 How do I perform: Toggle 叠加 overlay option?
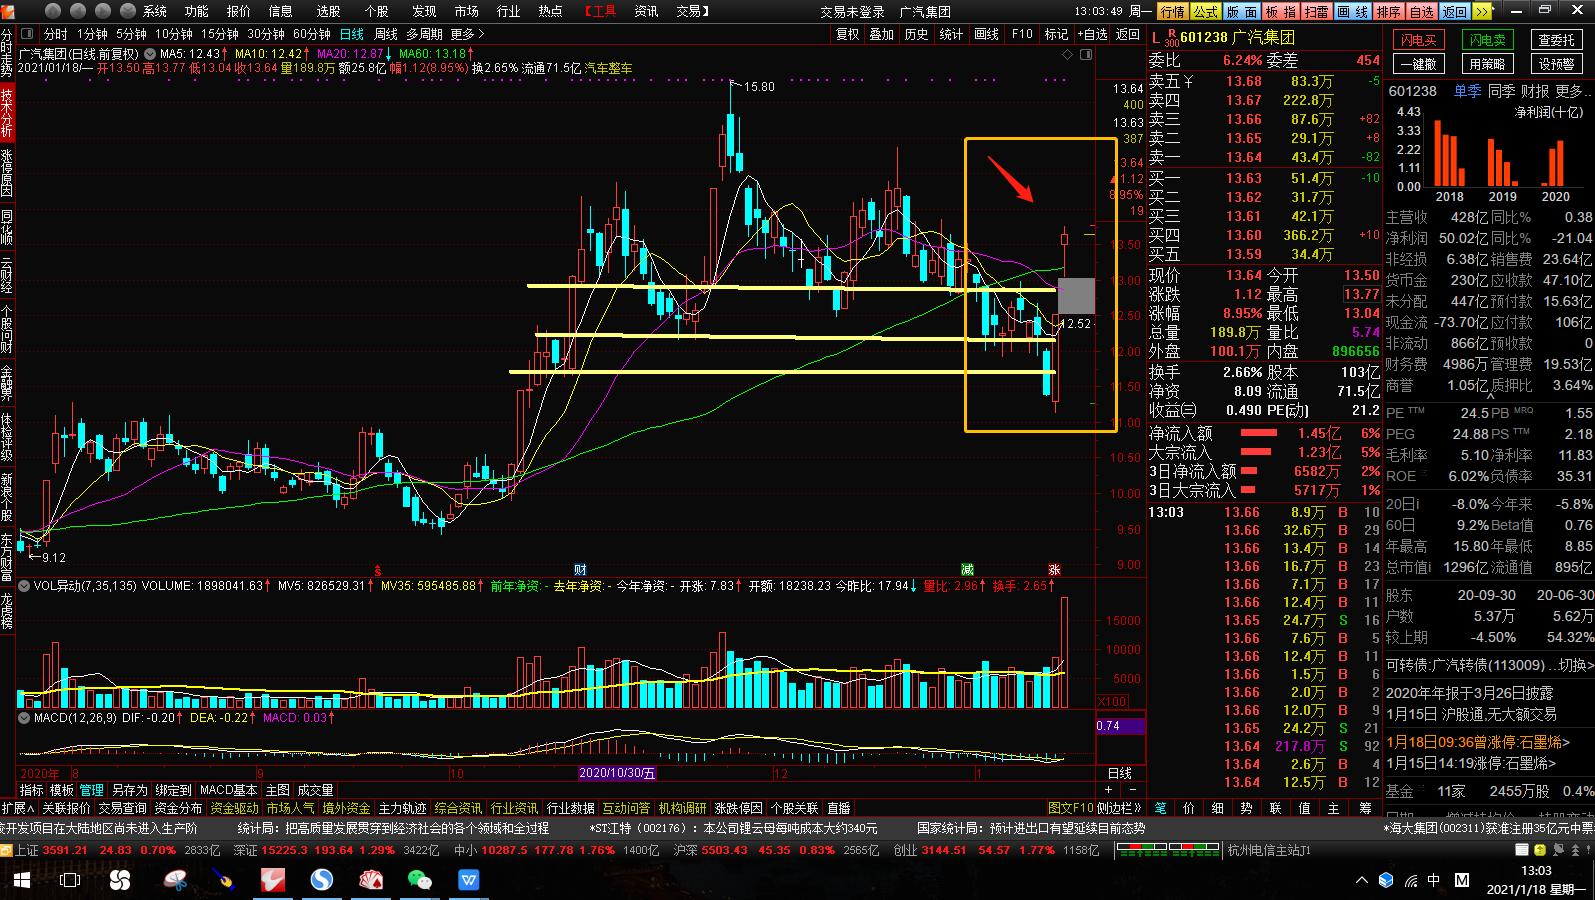click(882, 34)
